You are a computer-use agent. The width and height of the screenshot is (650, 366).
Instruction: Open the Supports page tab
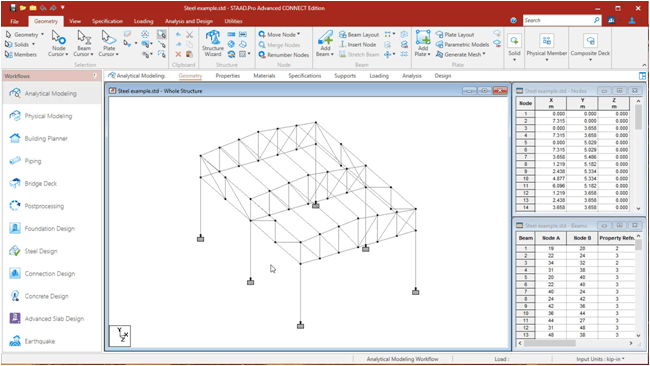pyautogui.click(x=345, y=76)
